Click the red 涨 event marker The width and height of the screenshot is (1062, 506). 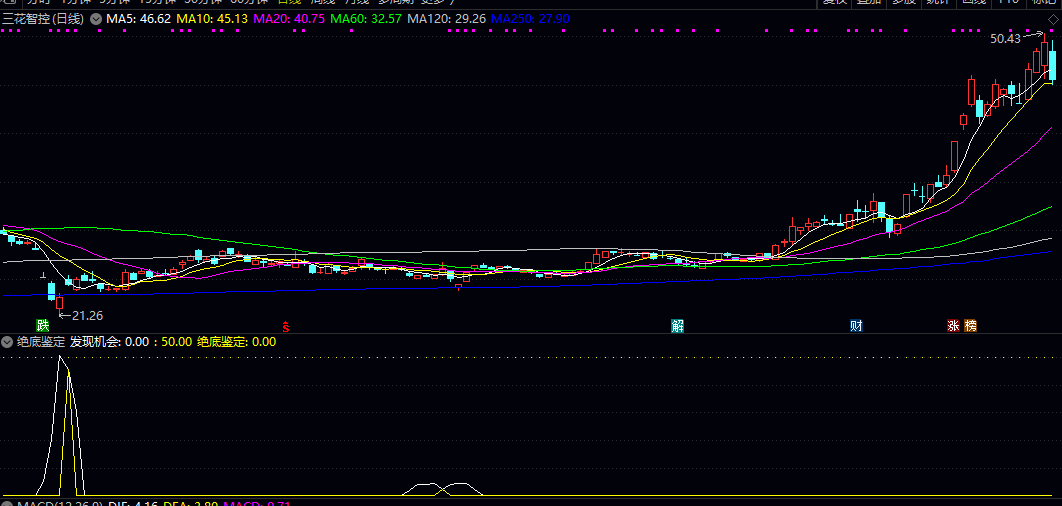(x=953, y=325)
